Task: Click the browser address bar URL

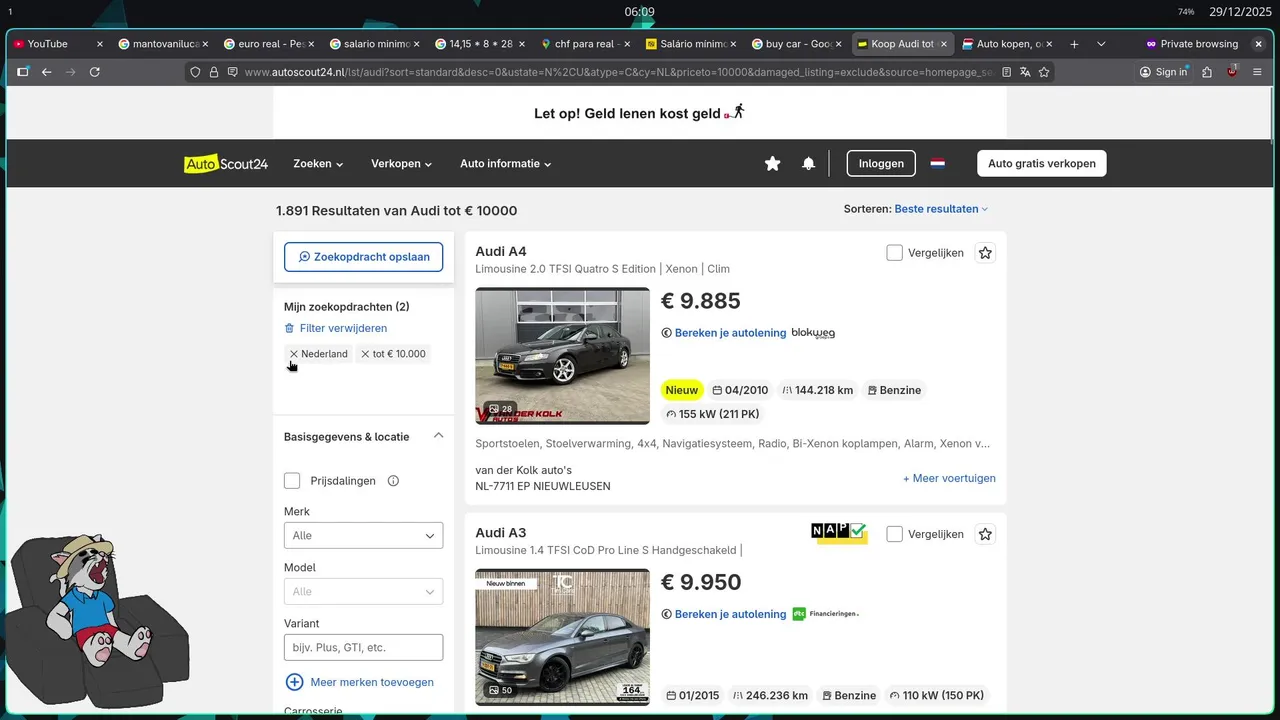Action: [618, 72]
